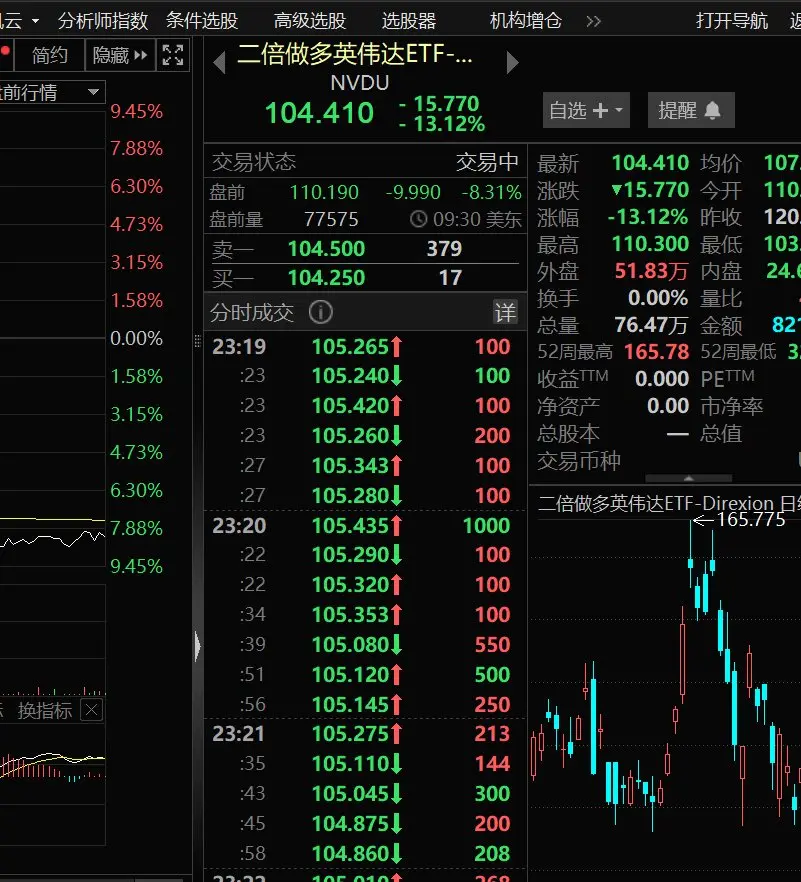Click the 外盘 value 51.83万
Viewport: 801px width, 882px height.
[x=651, y=271]
